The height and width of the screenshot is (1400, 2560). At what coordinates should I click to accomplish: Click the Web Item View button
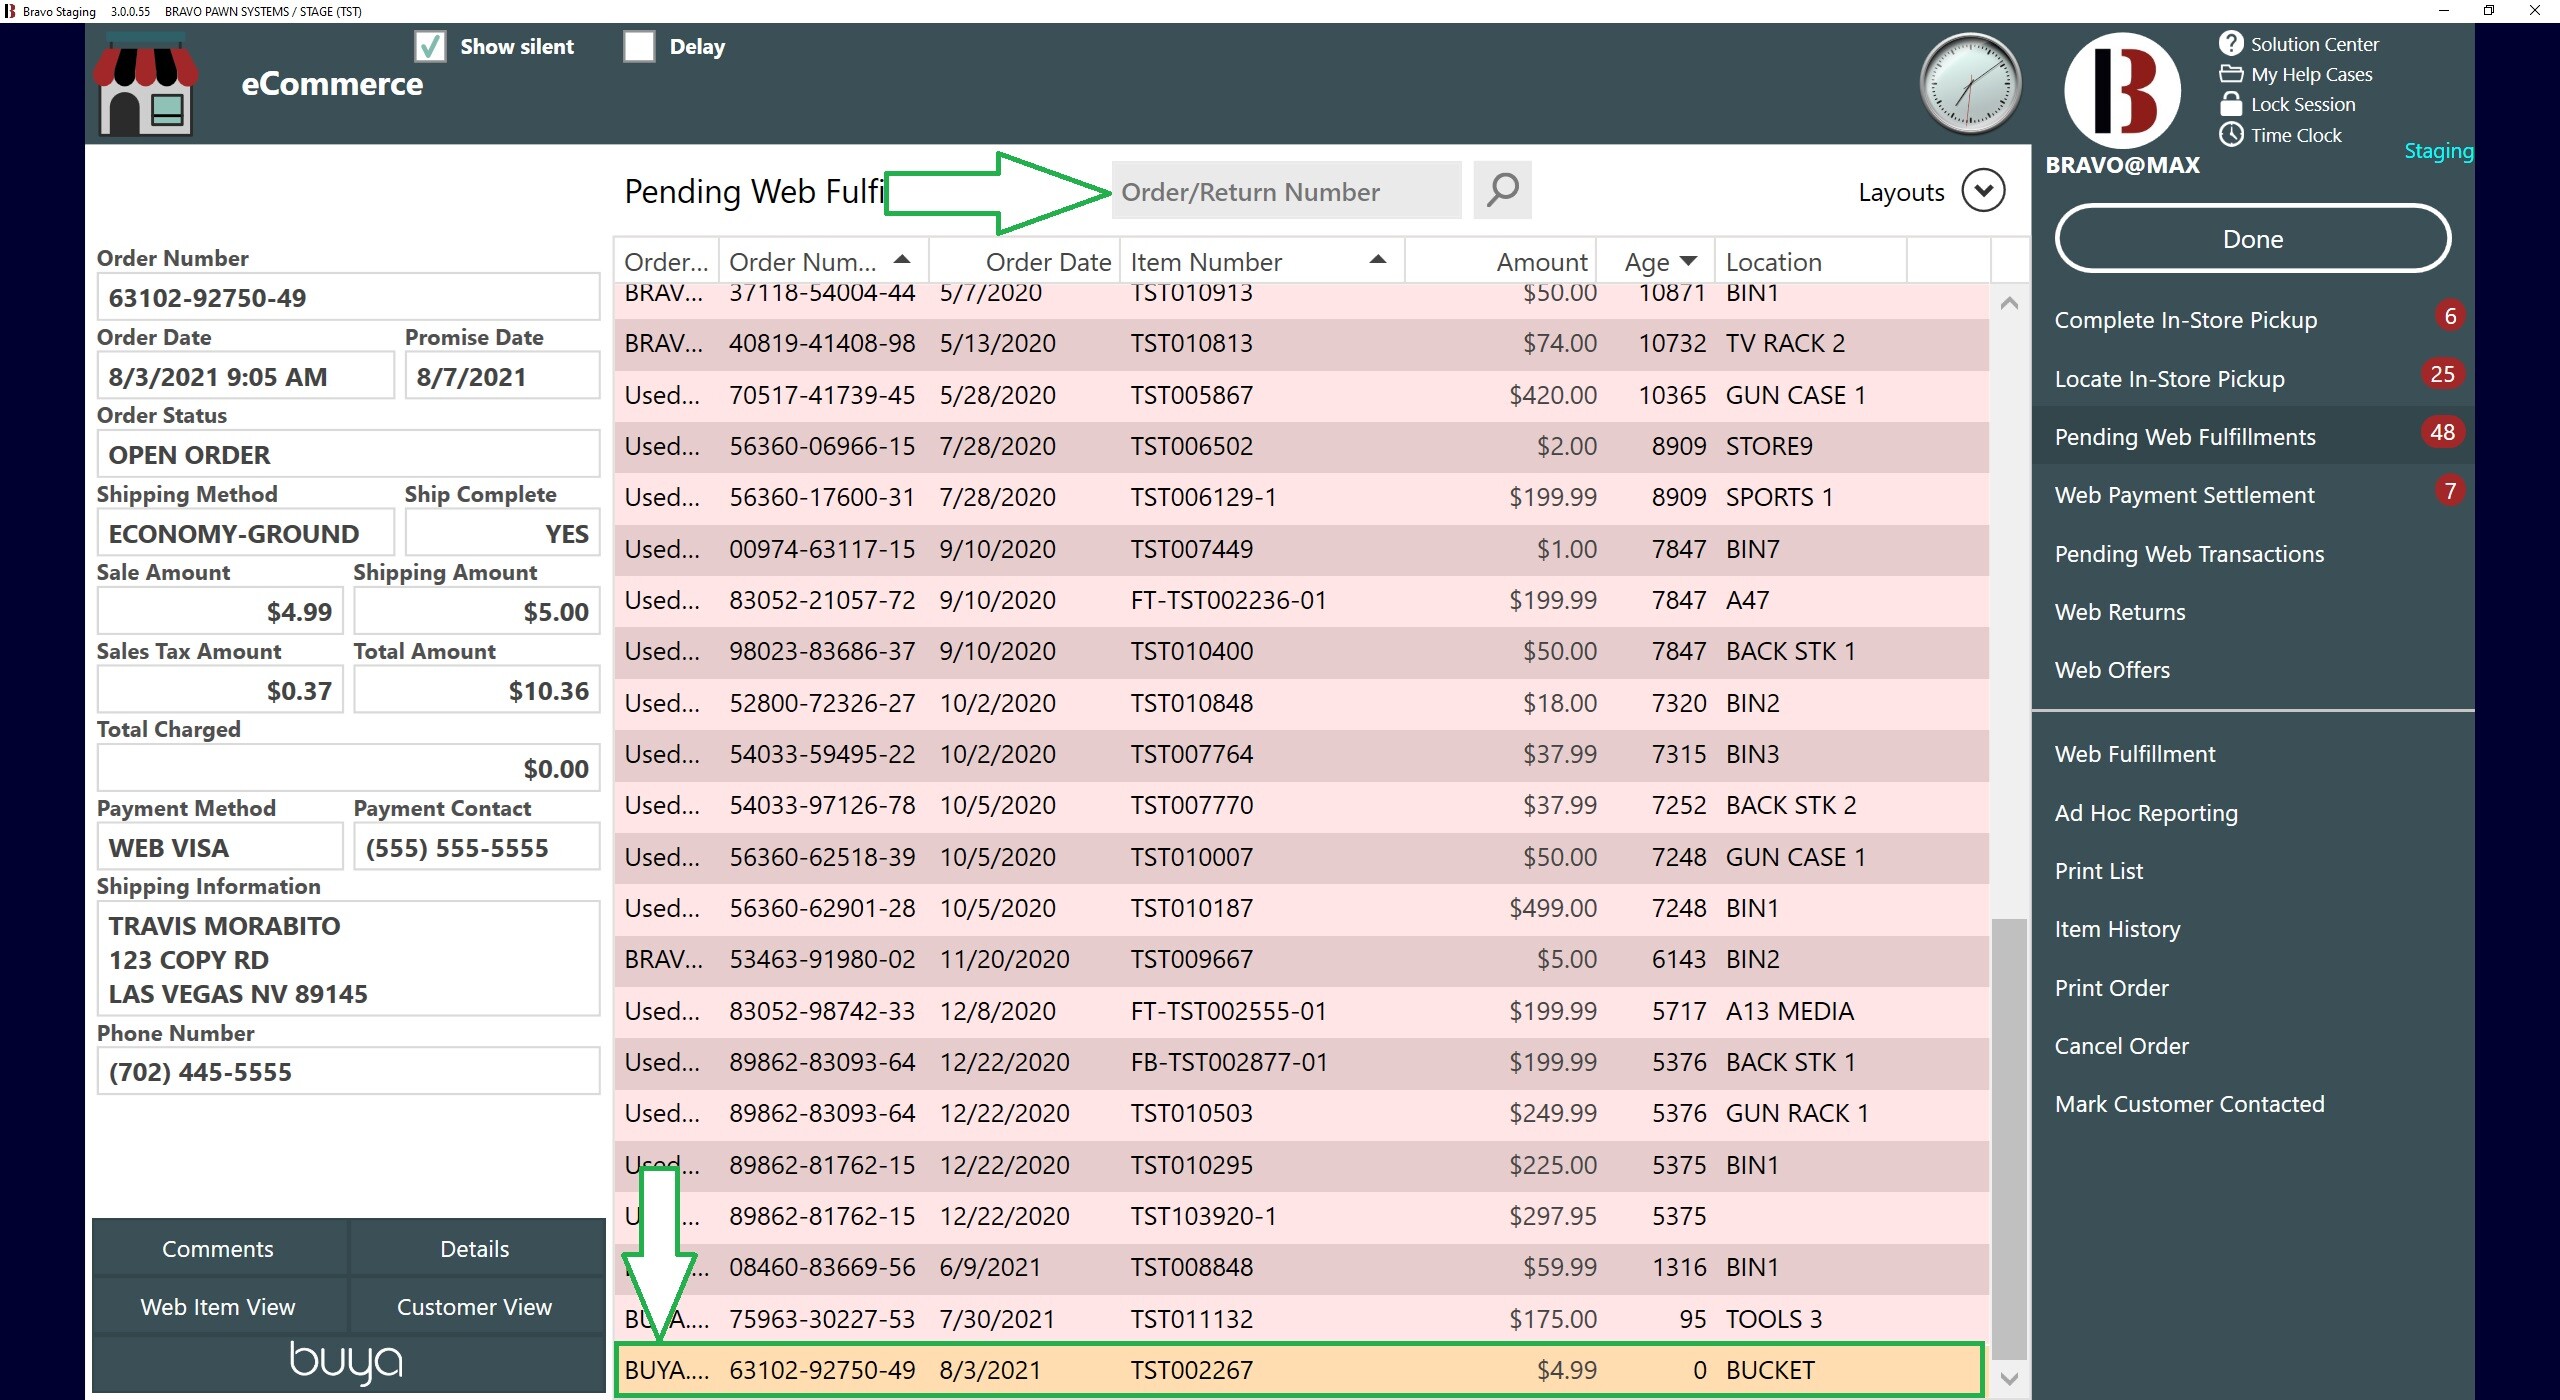pyautogui.click(x=218, y=1307)
